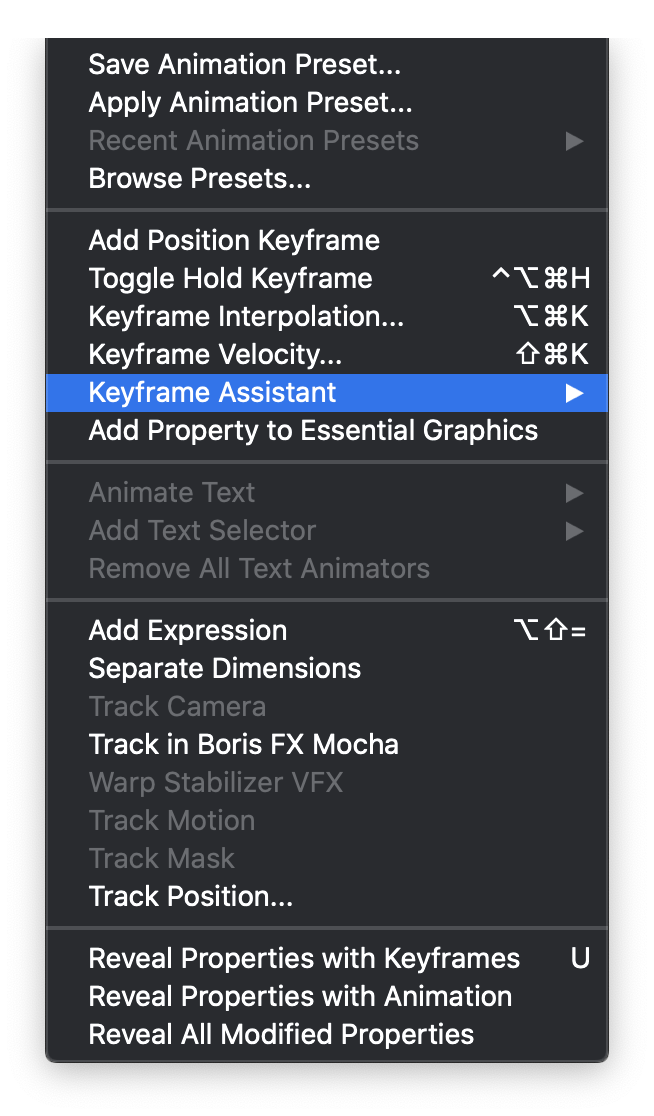The height and width of the screenshot is (1116, 654).
Task: Add Property to Essential Graphics
Action: [313, 431]
